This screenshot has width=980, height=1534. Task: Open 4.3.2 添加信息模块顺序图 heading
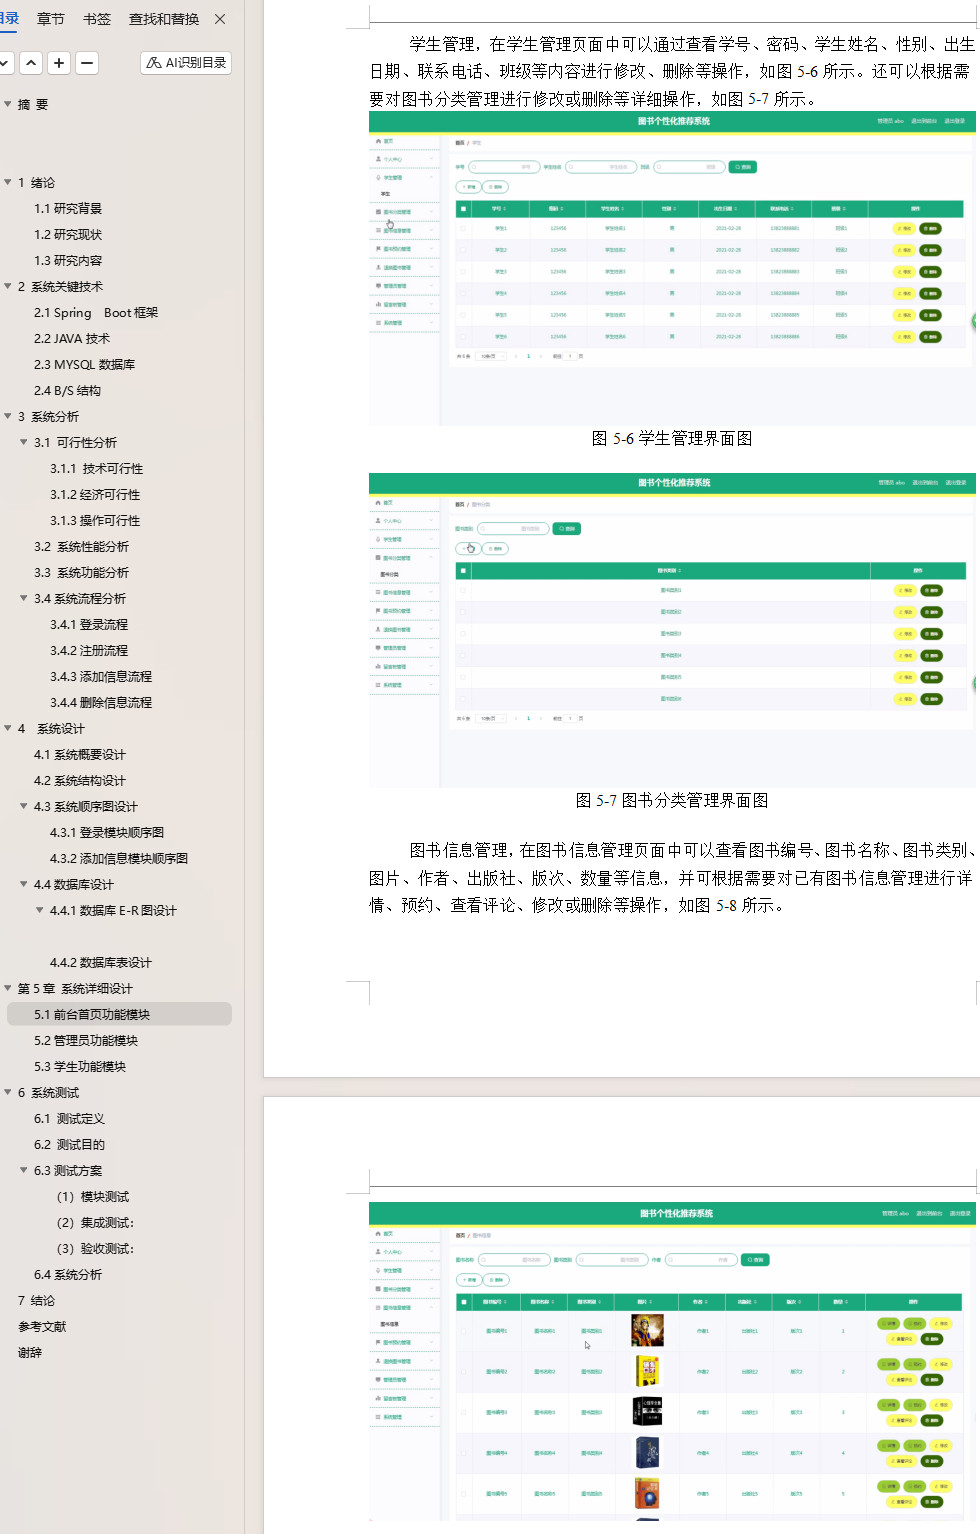tap(119, 858)
